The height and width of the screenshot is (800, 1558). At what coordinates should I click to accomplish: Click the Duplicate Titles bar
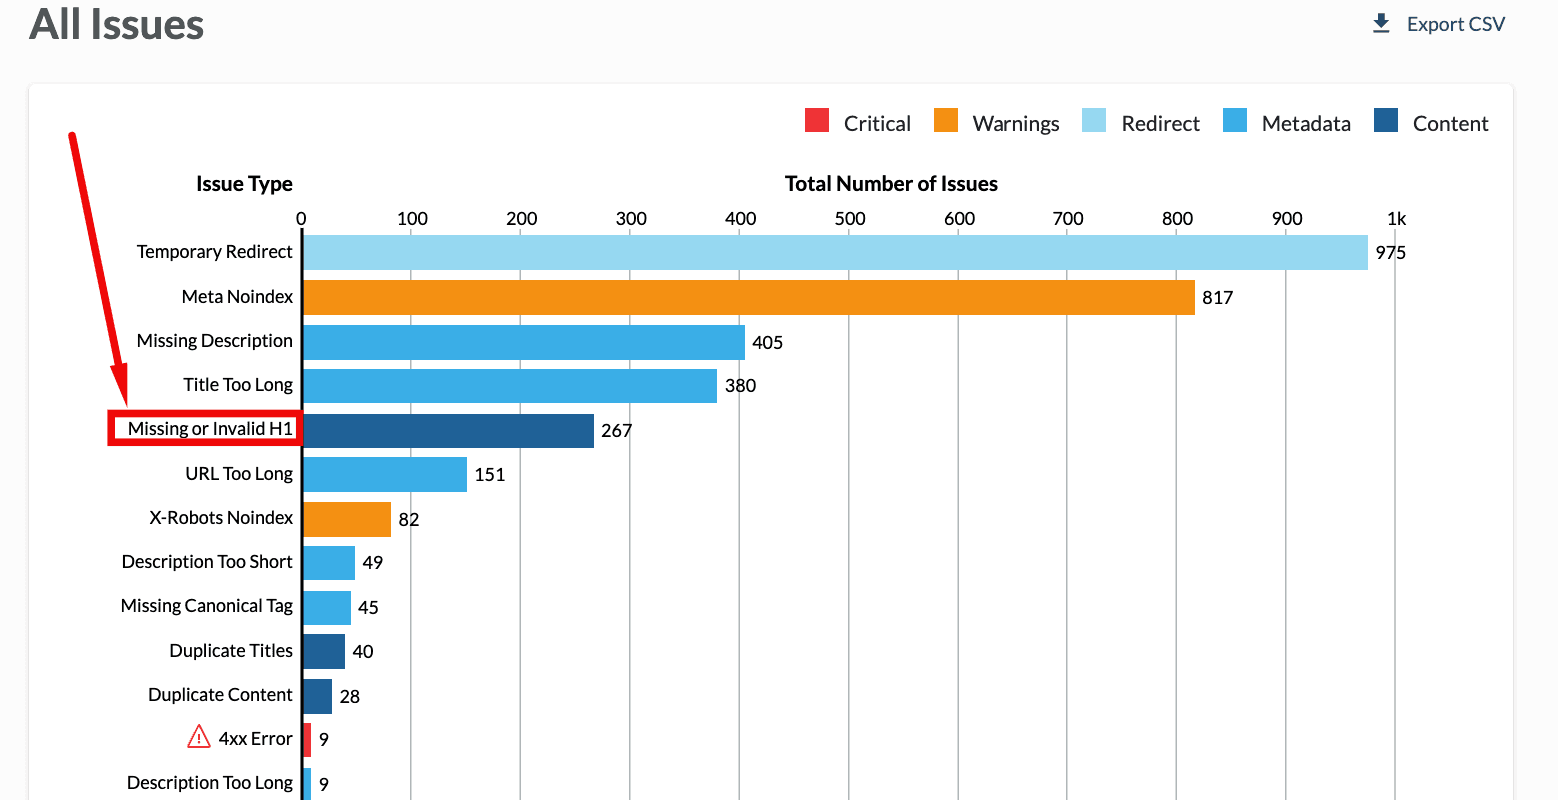(323, 652)
